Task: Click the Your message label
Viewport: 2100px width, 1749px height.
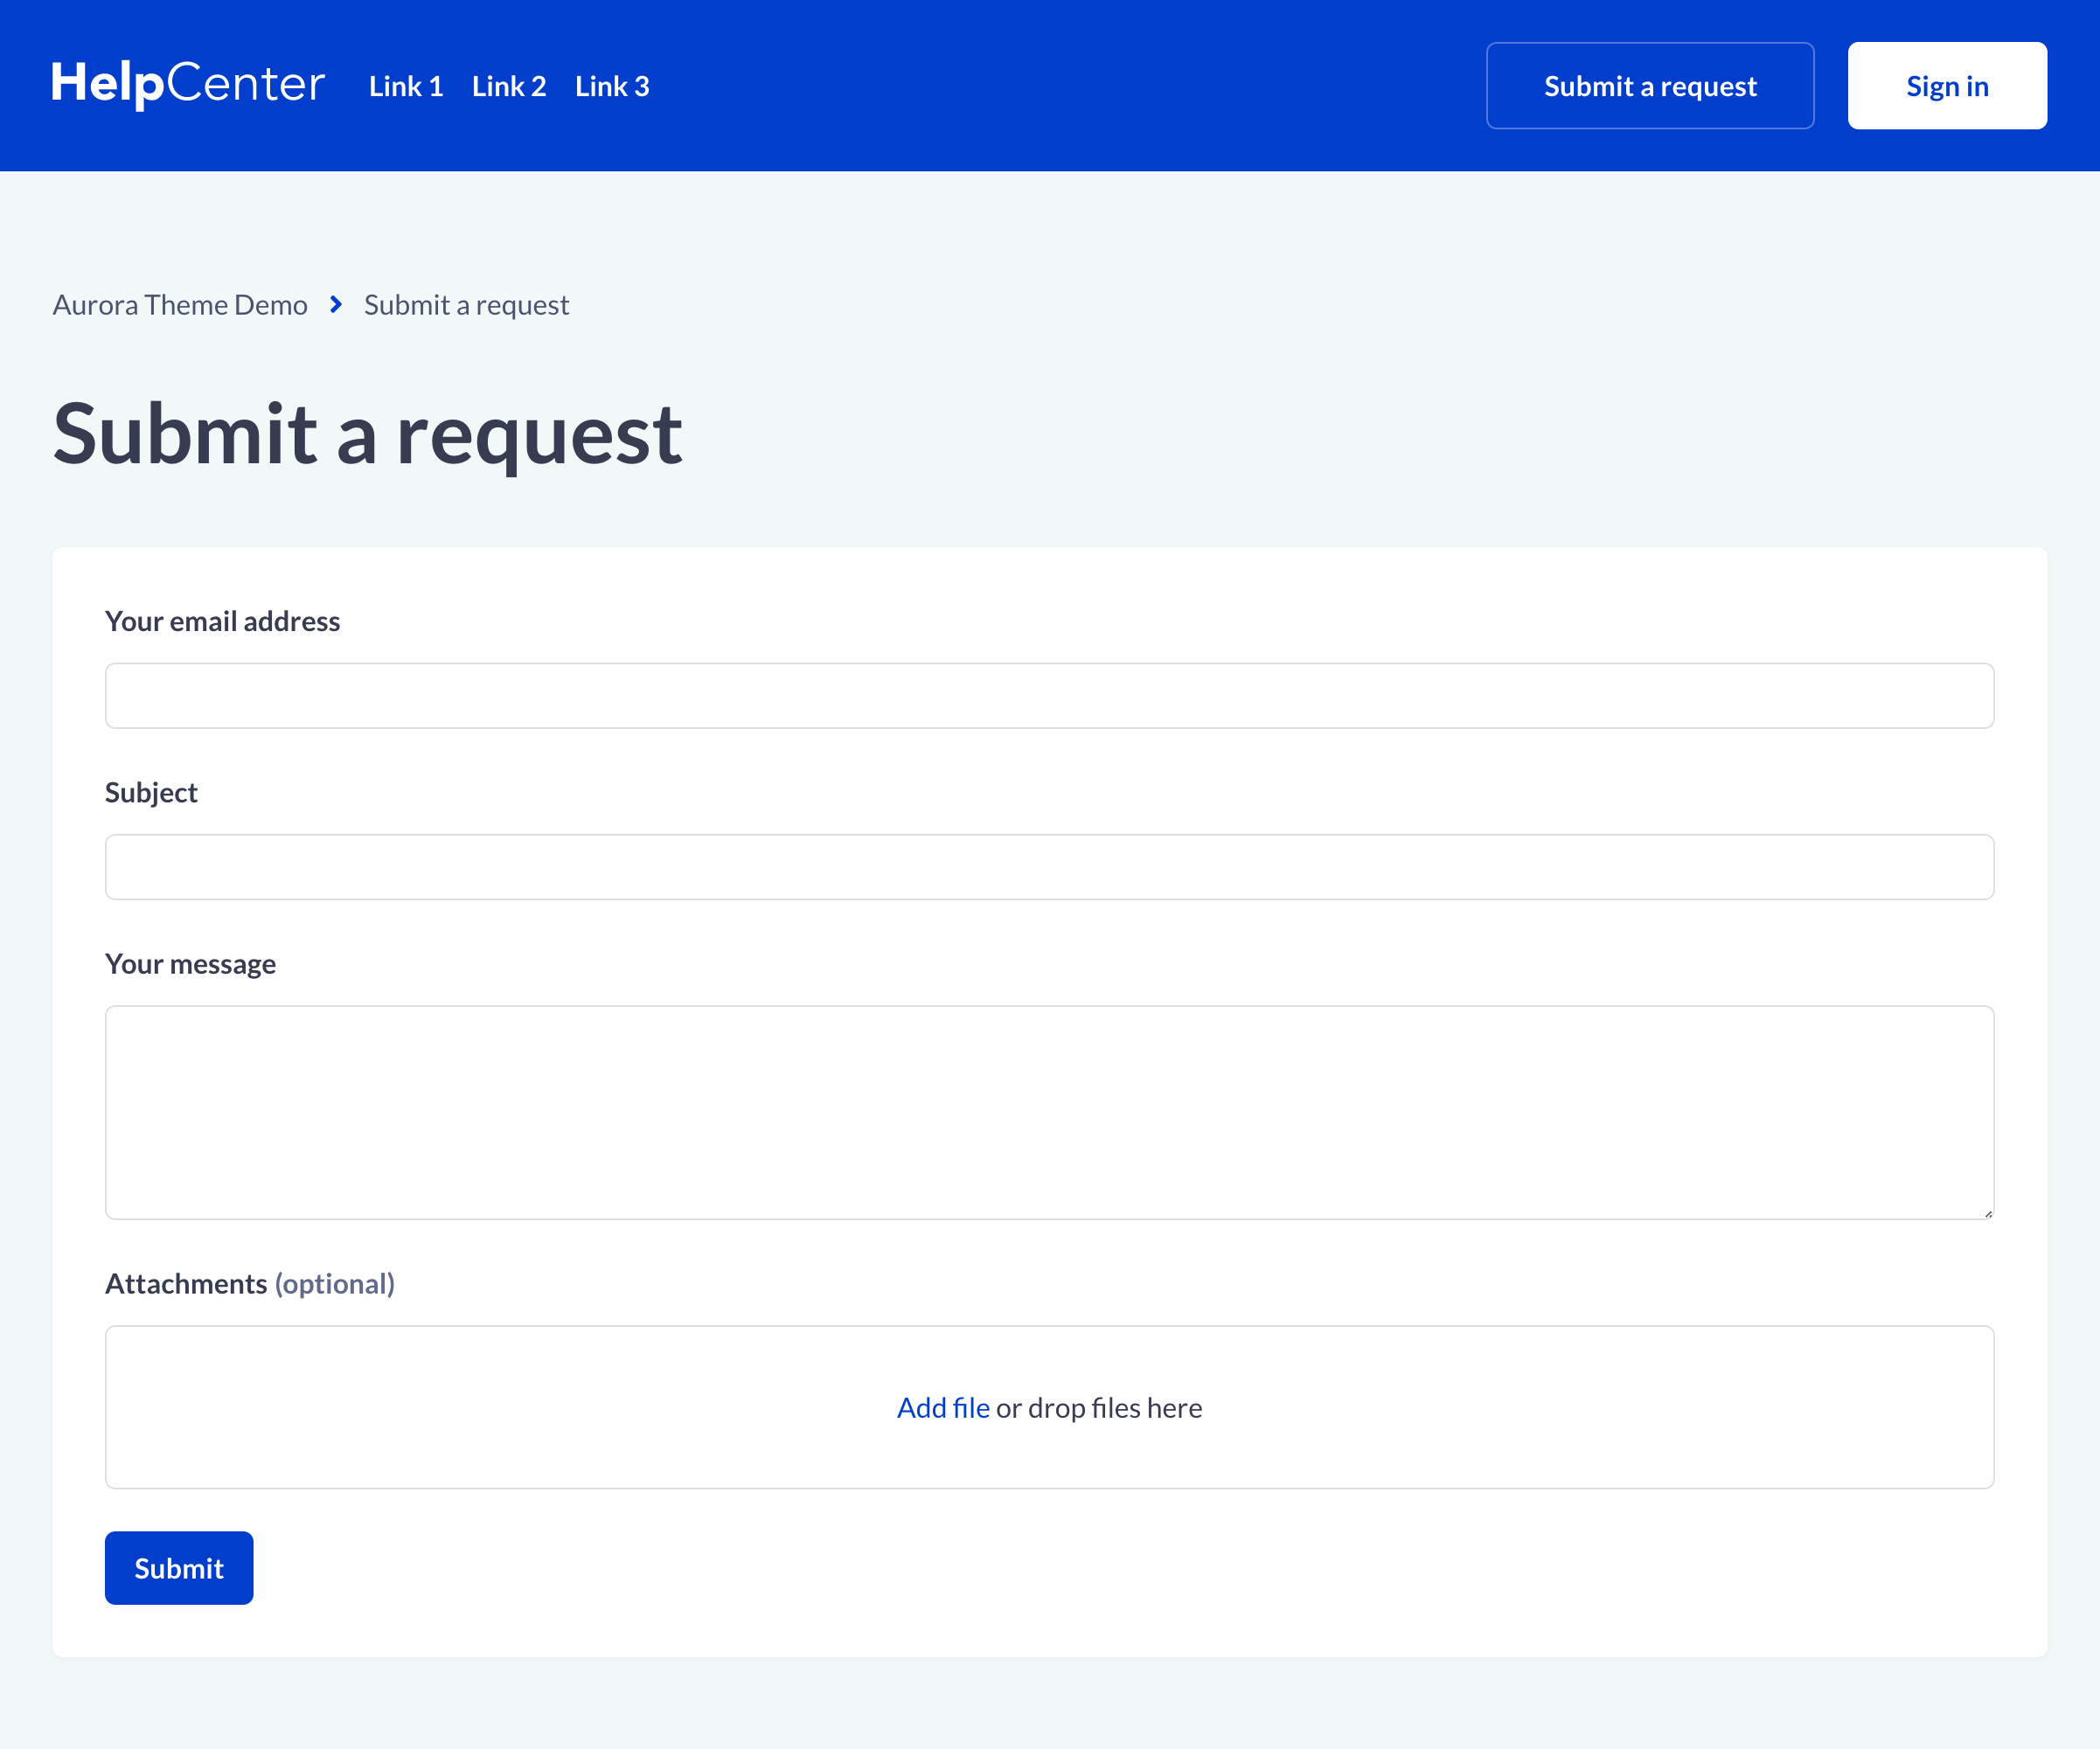Action: pos(190,964)
